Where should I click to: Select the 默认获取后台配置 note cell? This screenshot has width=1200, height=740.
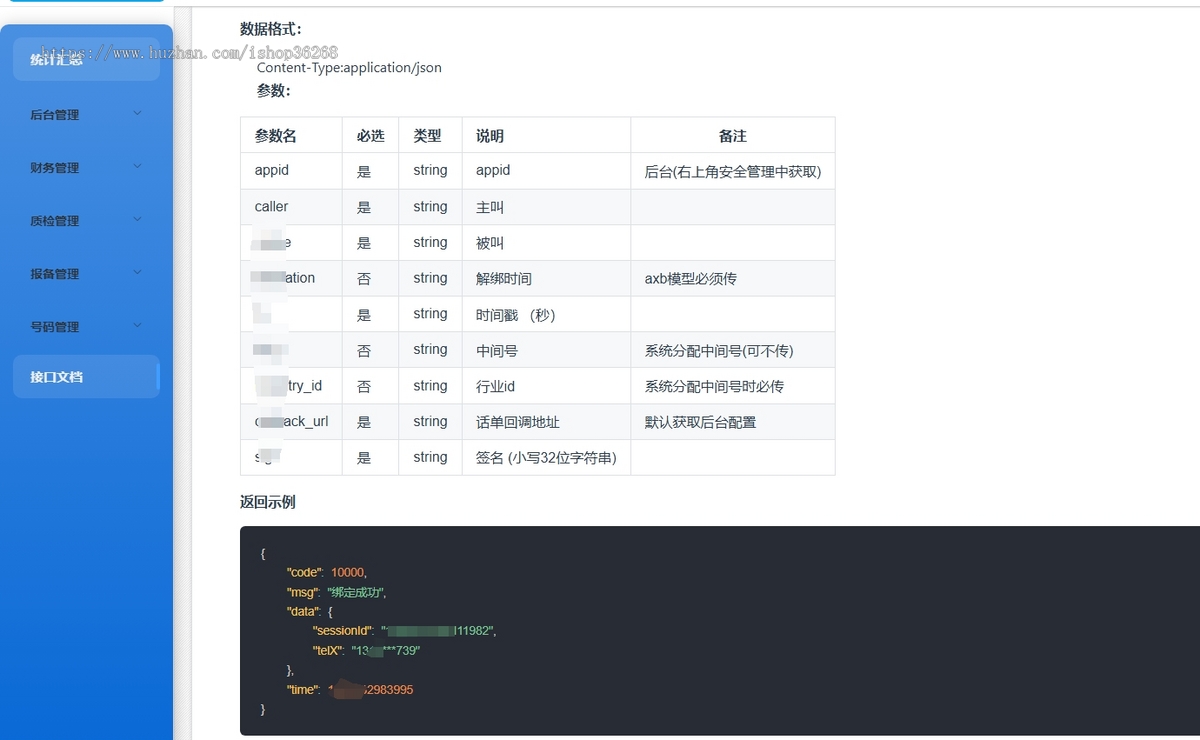tap(733, 422)
